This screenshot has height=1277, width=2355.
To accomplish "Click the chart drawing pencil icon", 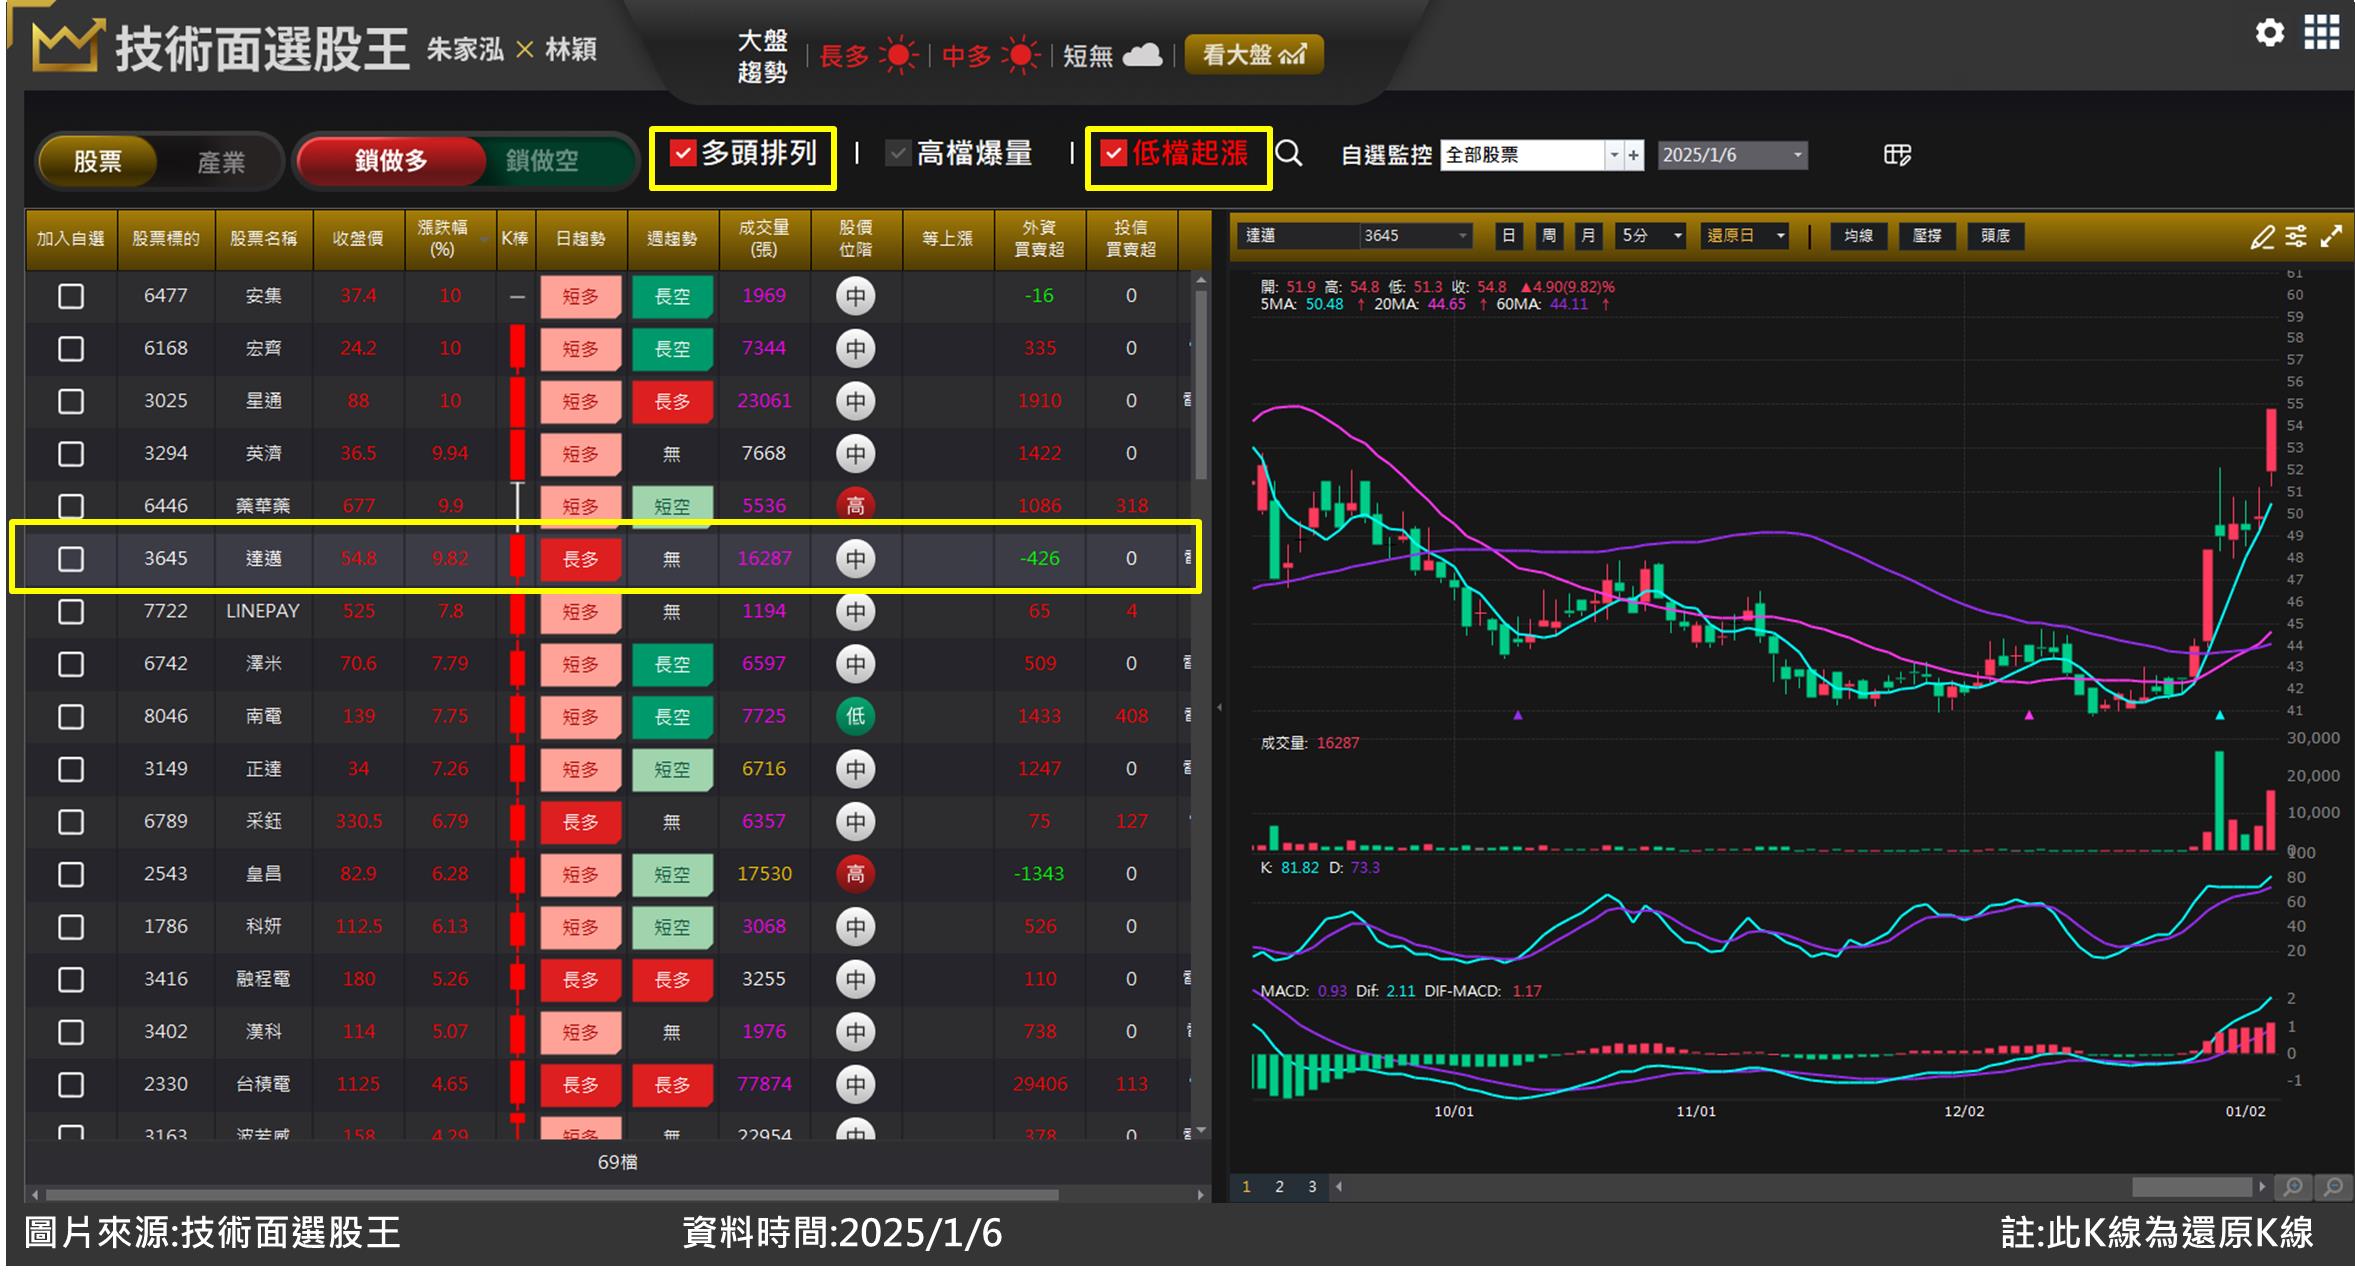I will tap(2262, 236).
